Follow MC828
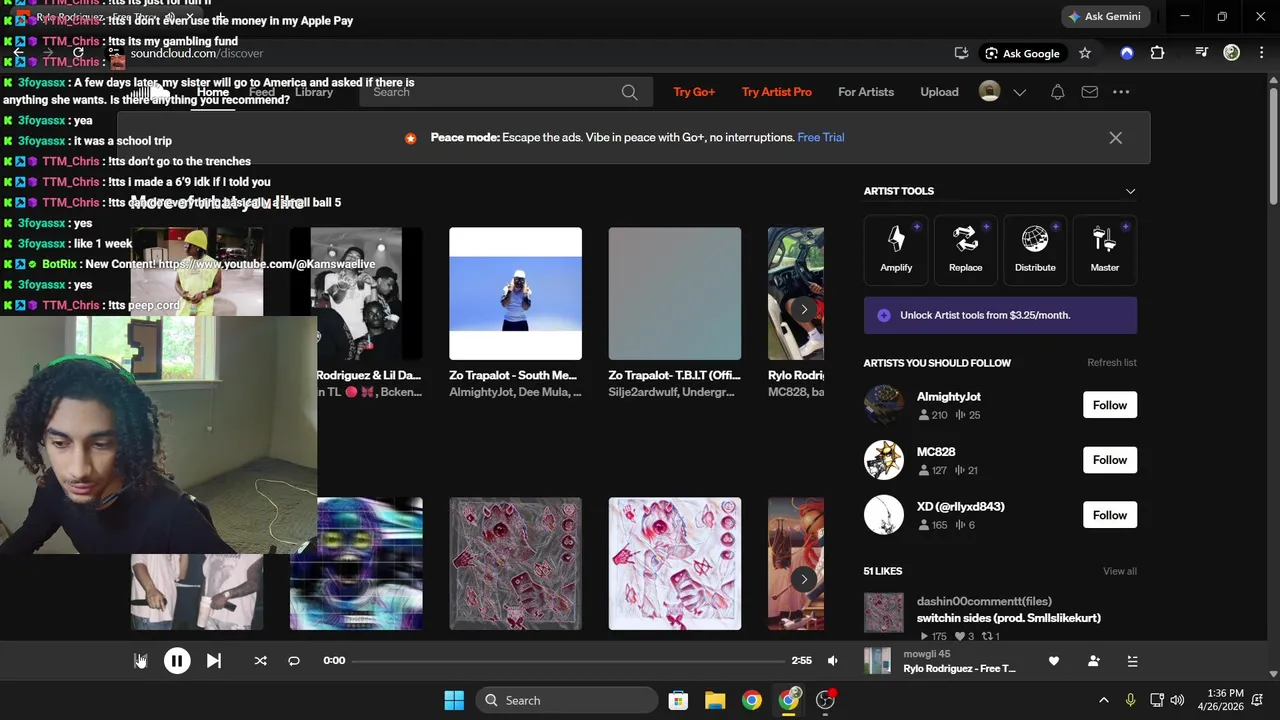1280x720 pixels. [1109, 460]
